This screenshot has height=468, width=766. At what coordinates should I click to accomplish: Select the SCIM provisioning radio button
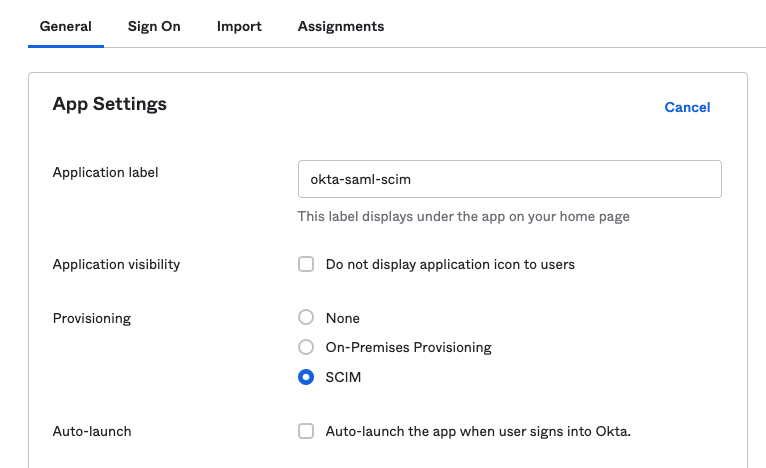306,377
